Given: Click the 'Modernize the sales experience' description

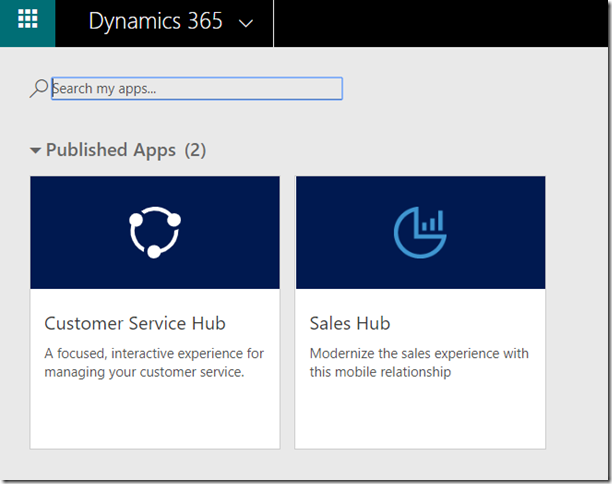Looking at the screenshot, I should (419, 363).
